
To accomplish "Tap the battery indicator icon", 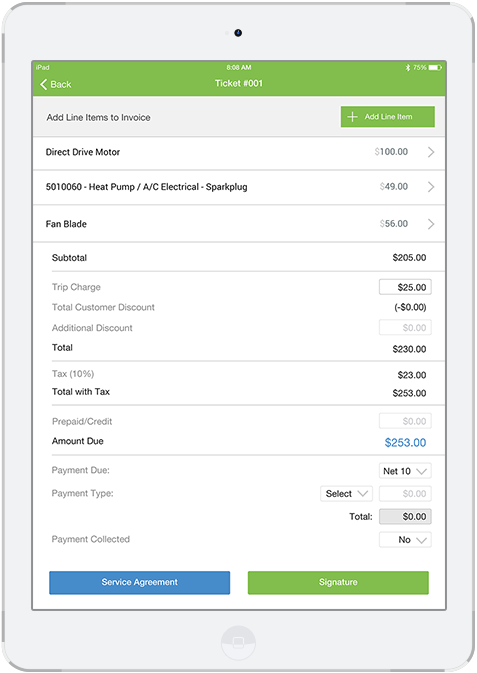I will click(x=435, y=67).
